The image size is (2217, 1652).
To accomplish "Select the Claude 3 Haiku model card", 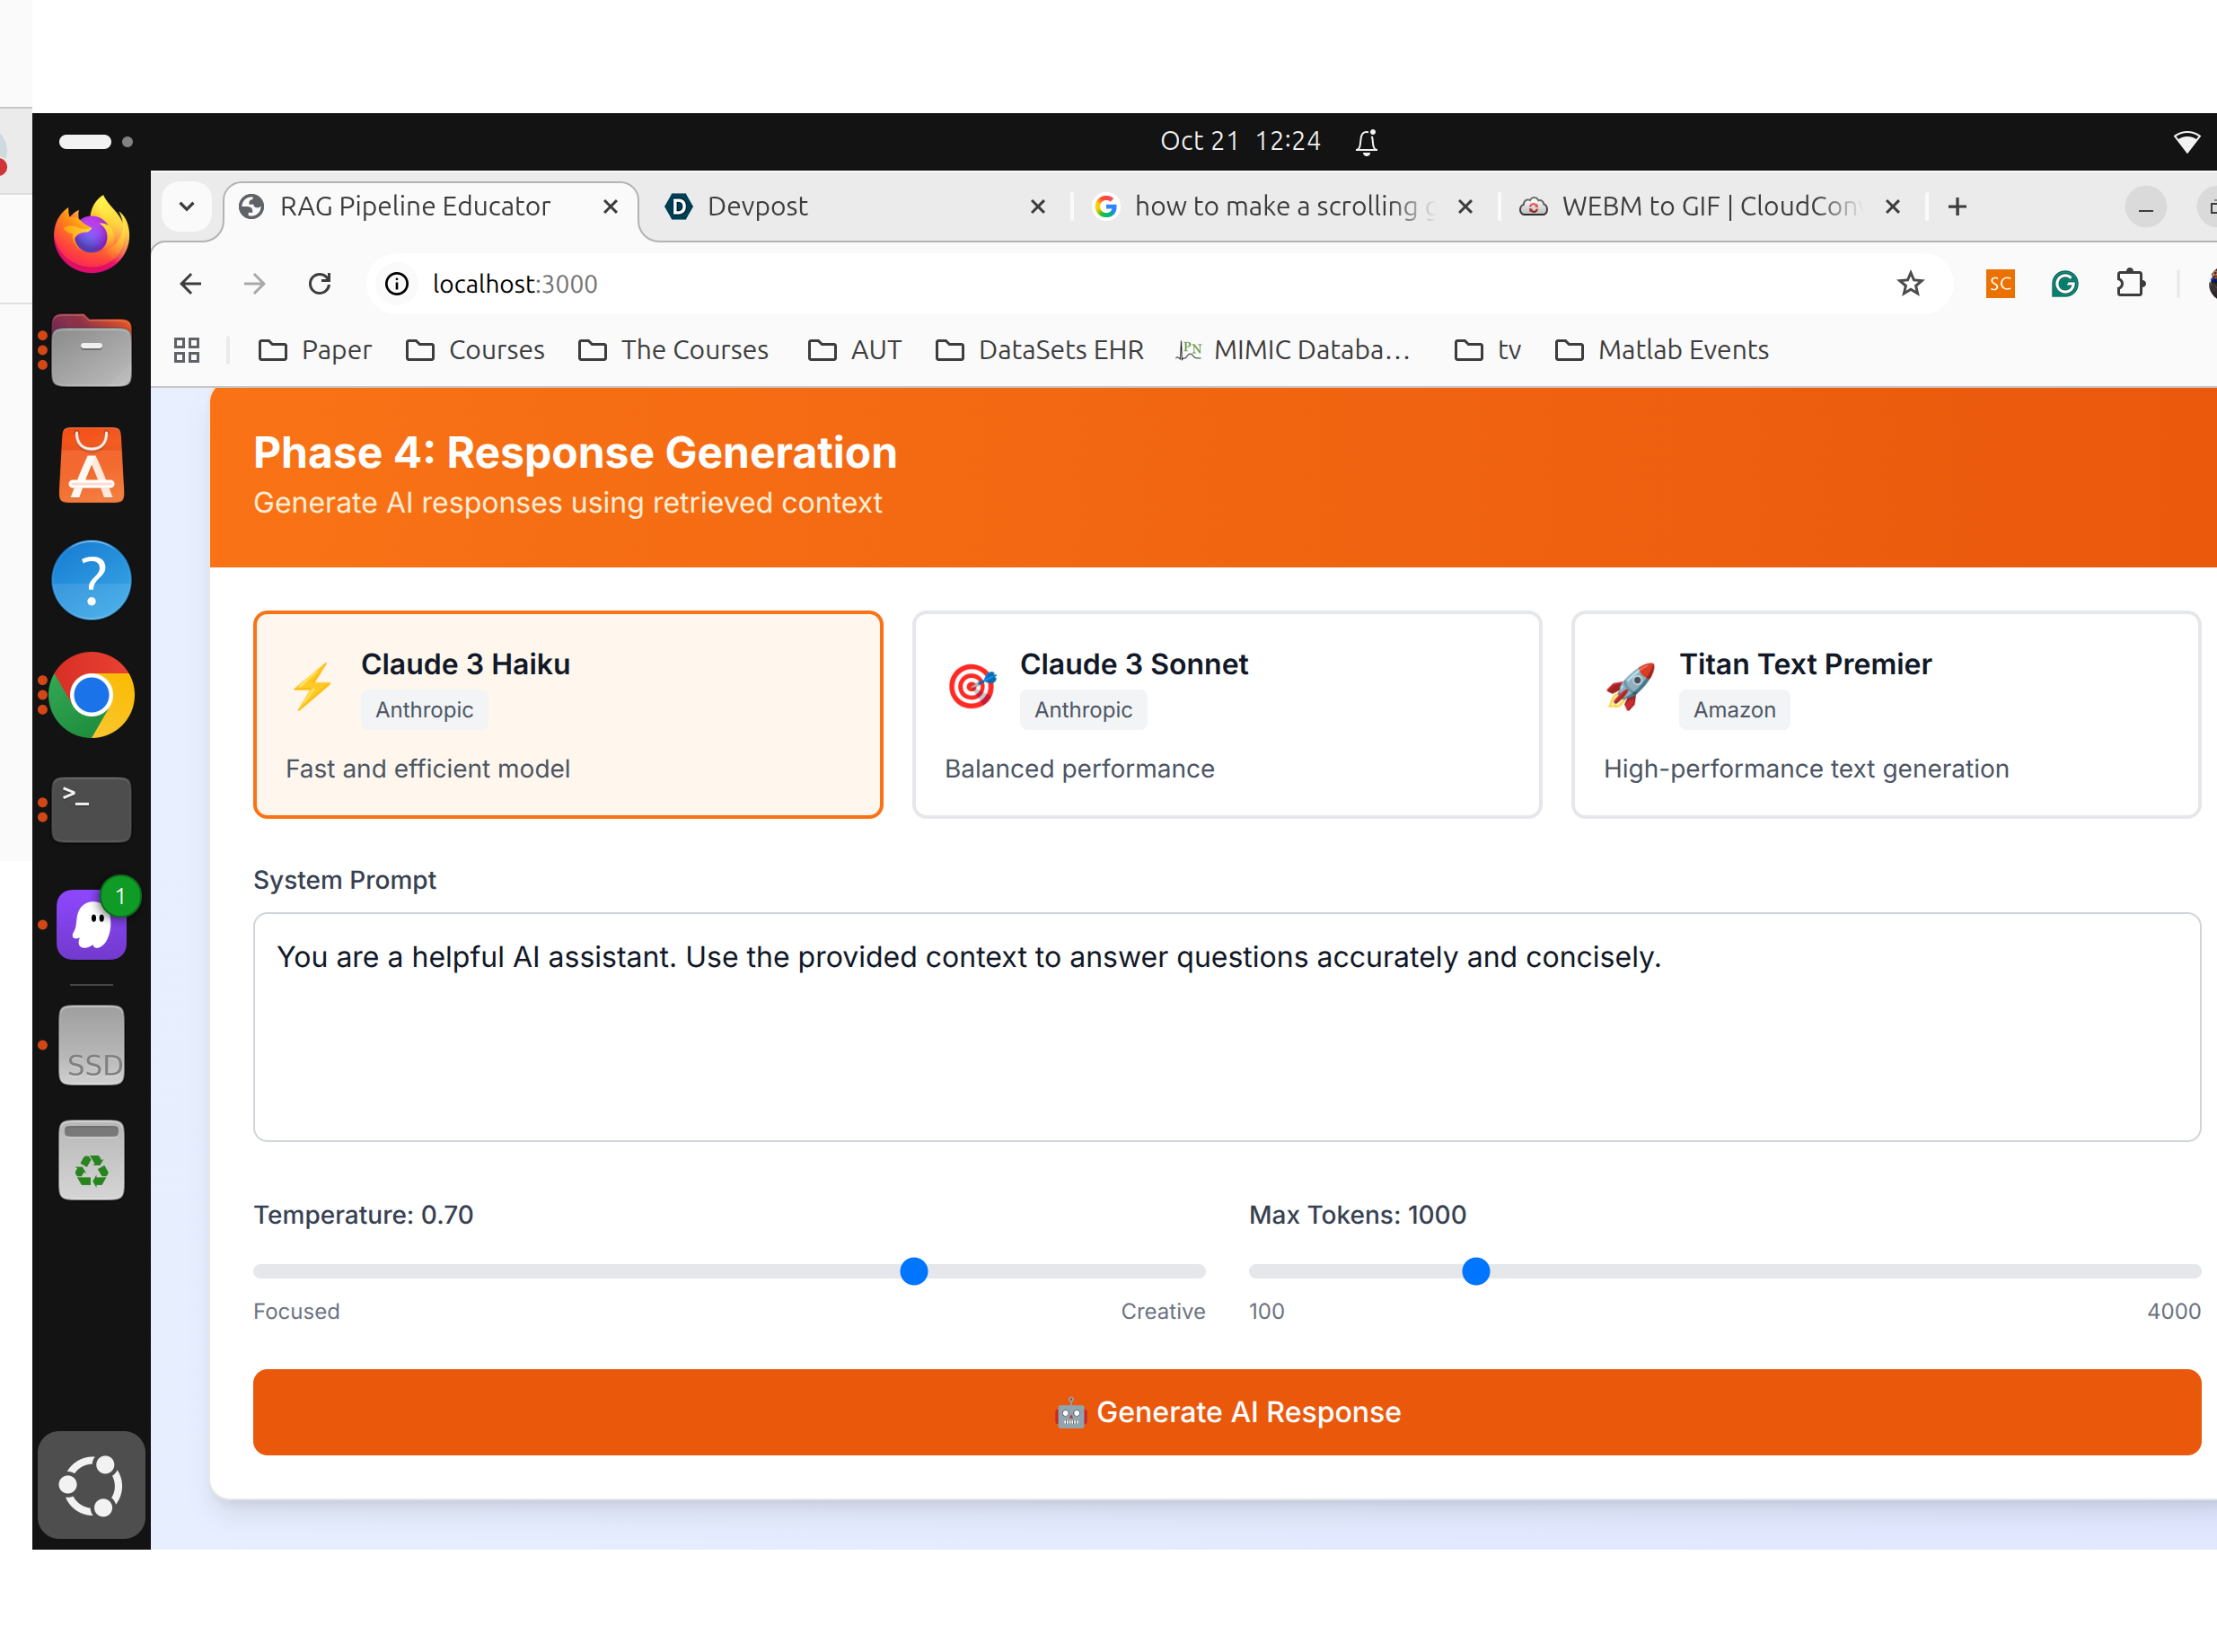I will click(x=567, y=714).
